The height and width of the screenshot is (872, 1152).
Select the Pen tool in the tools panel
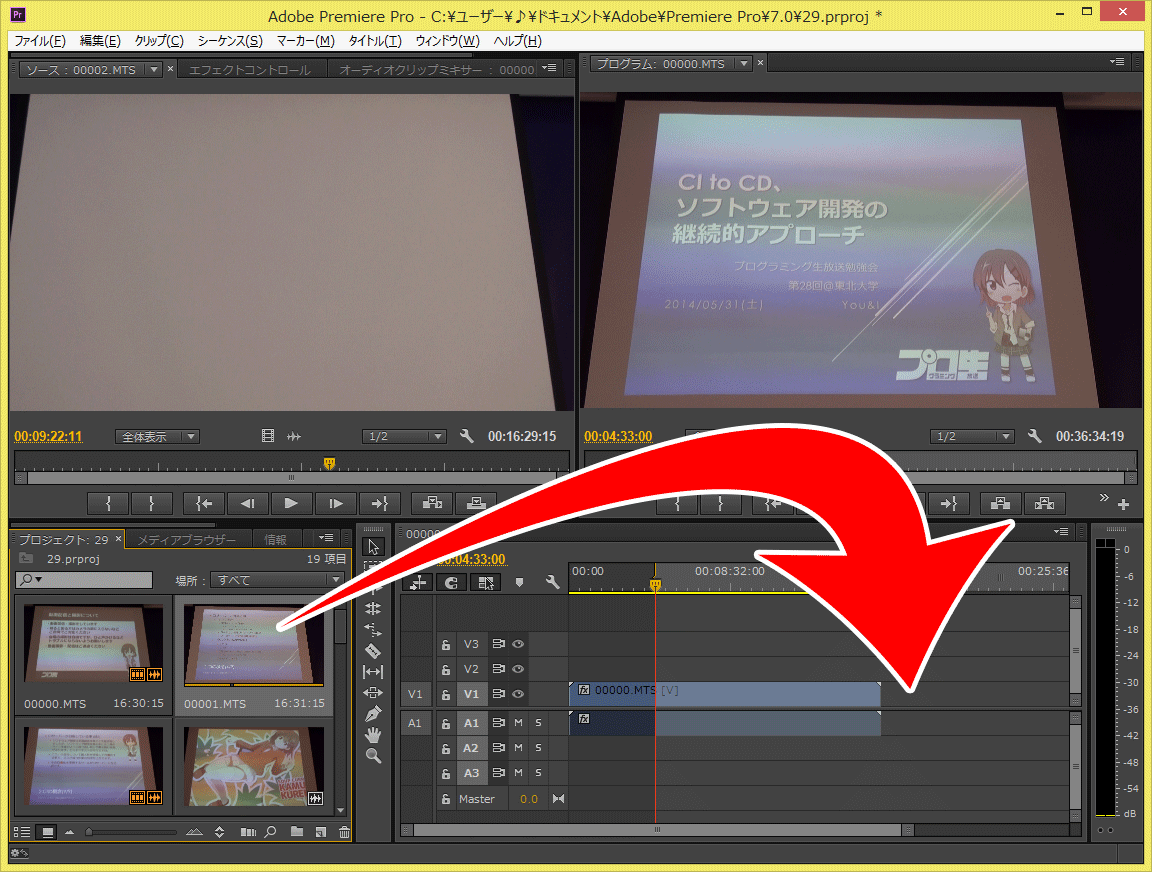tap(373, 714)
